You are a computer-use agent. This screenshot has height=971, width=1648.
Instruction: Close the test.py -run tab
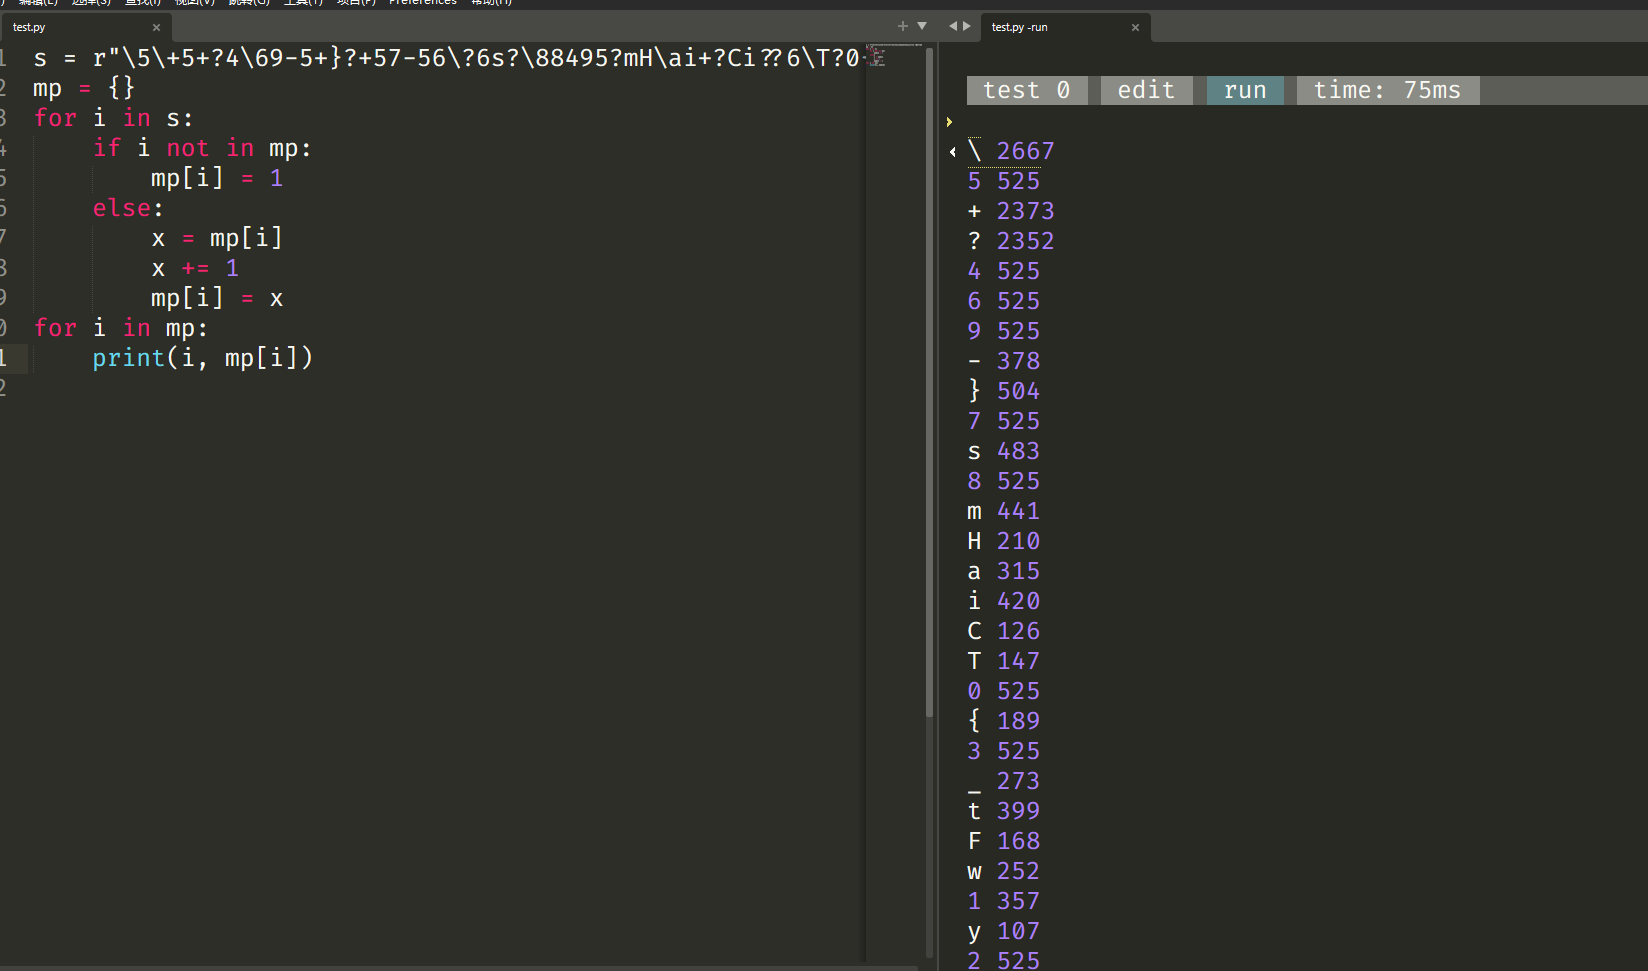pyautogui.click(x=1135, y=27)
